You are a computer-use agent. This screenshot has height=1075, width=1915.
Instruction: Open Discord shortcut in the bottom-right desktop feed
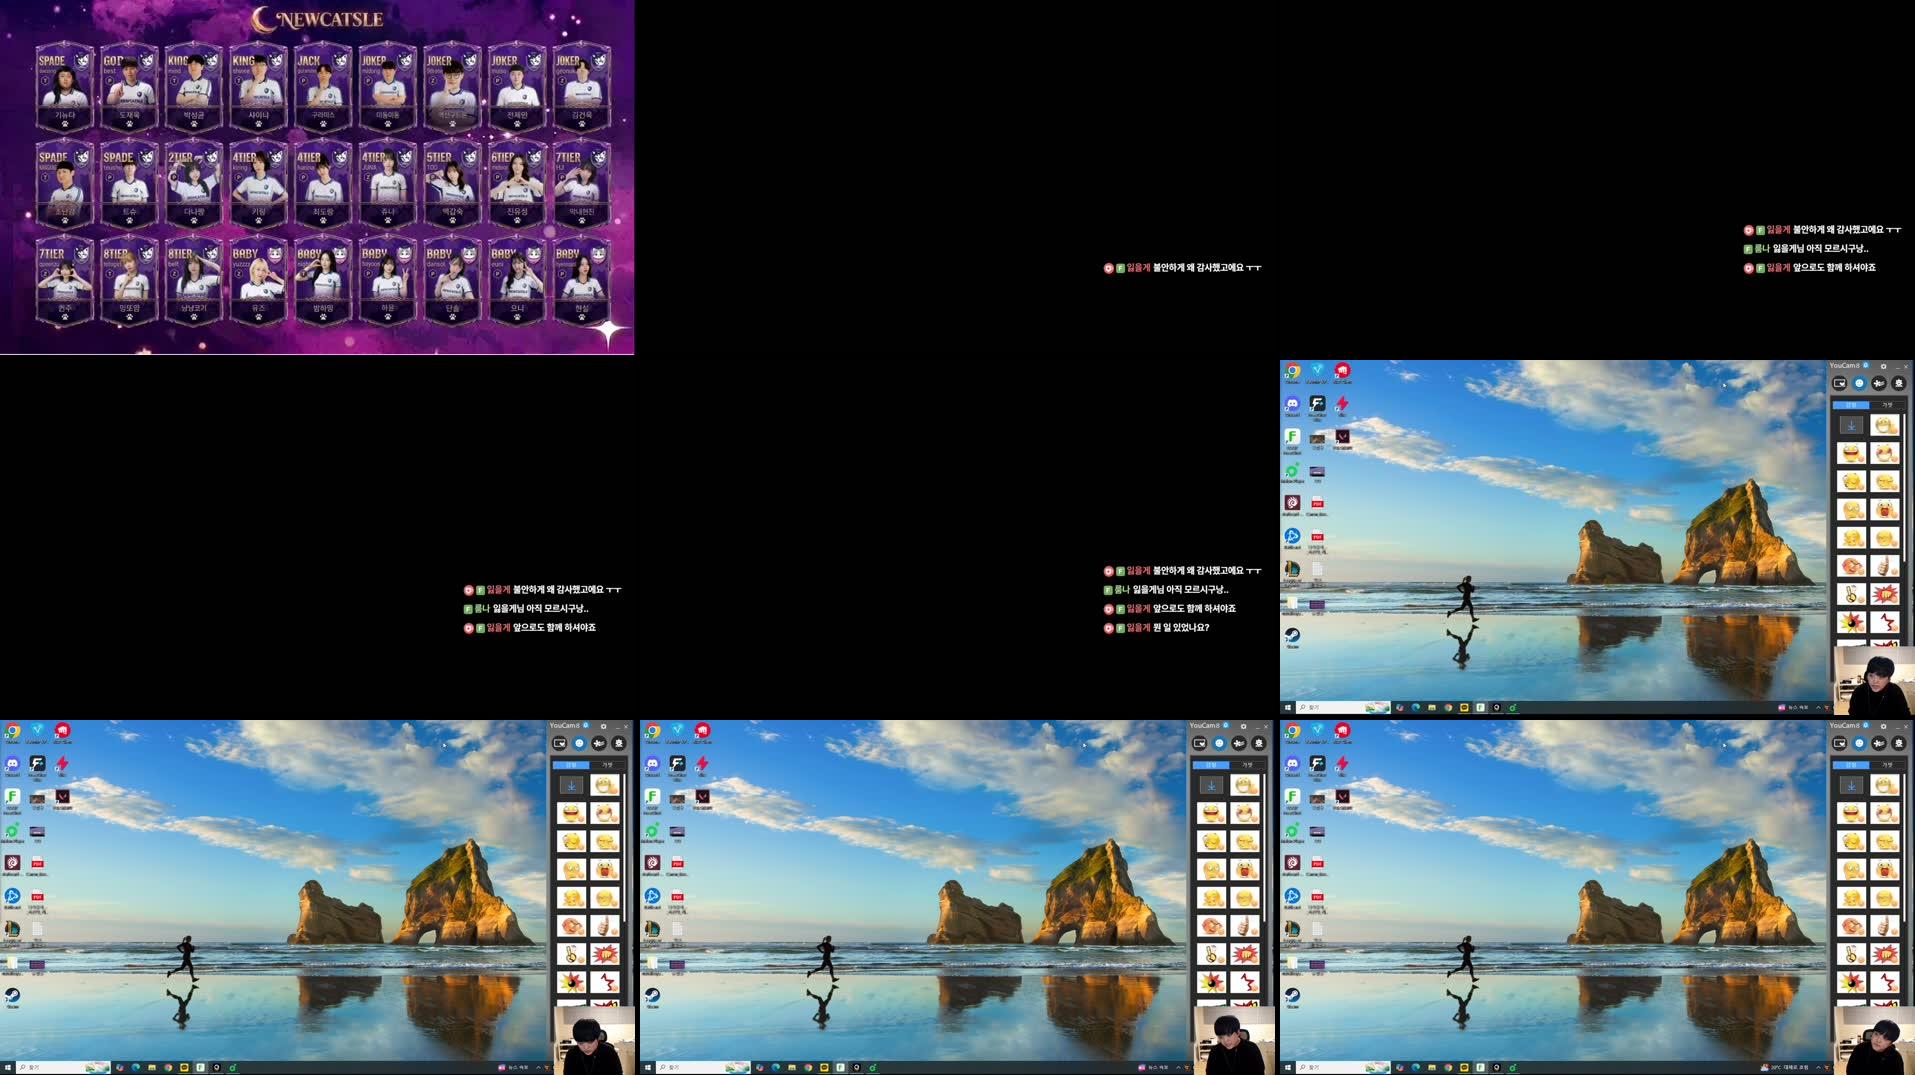pos(1292,765)
